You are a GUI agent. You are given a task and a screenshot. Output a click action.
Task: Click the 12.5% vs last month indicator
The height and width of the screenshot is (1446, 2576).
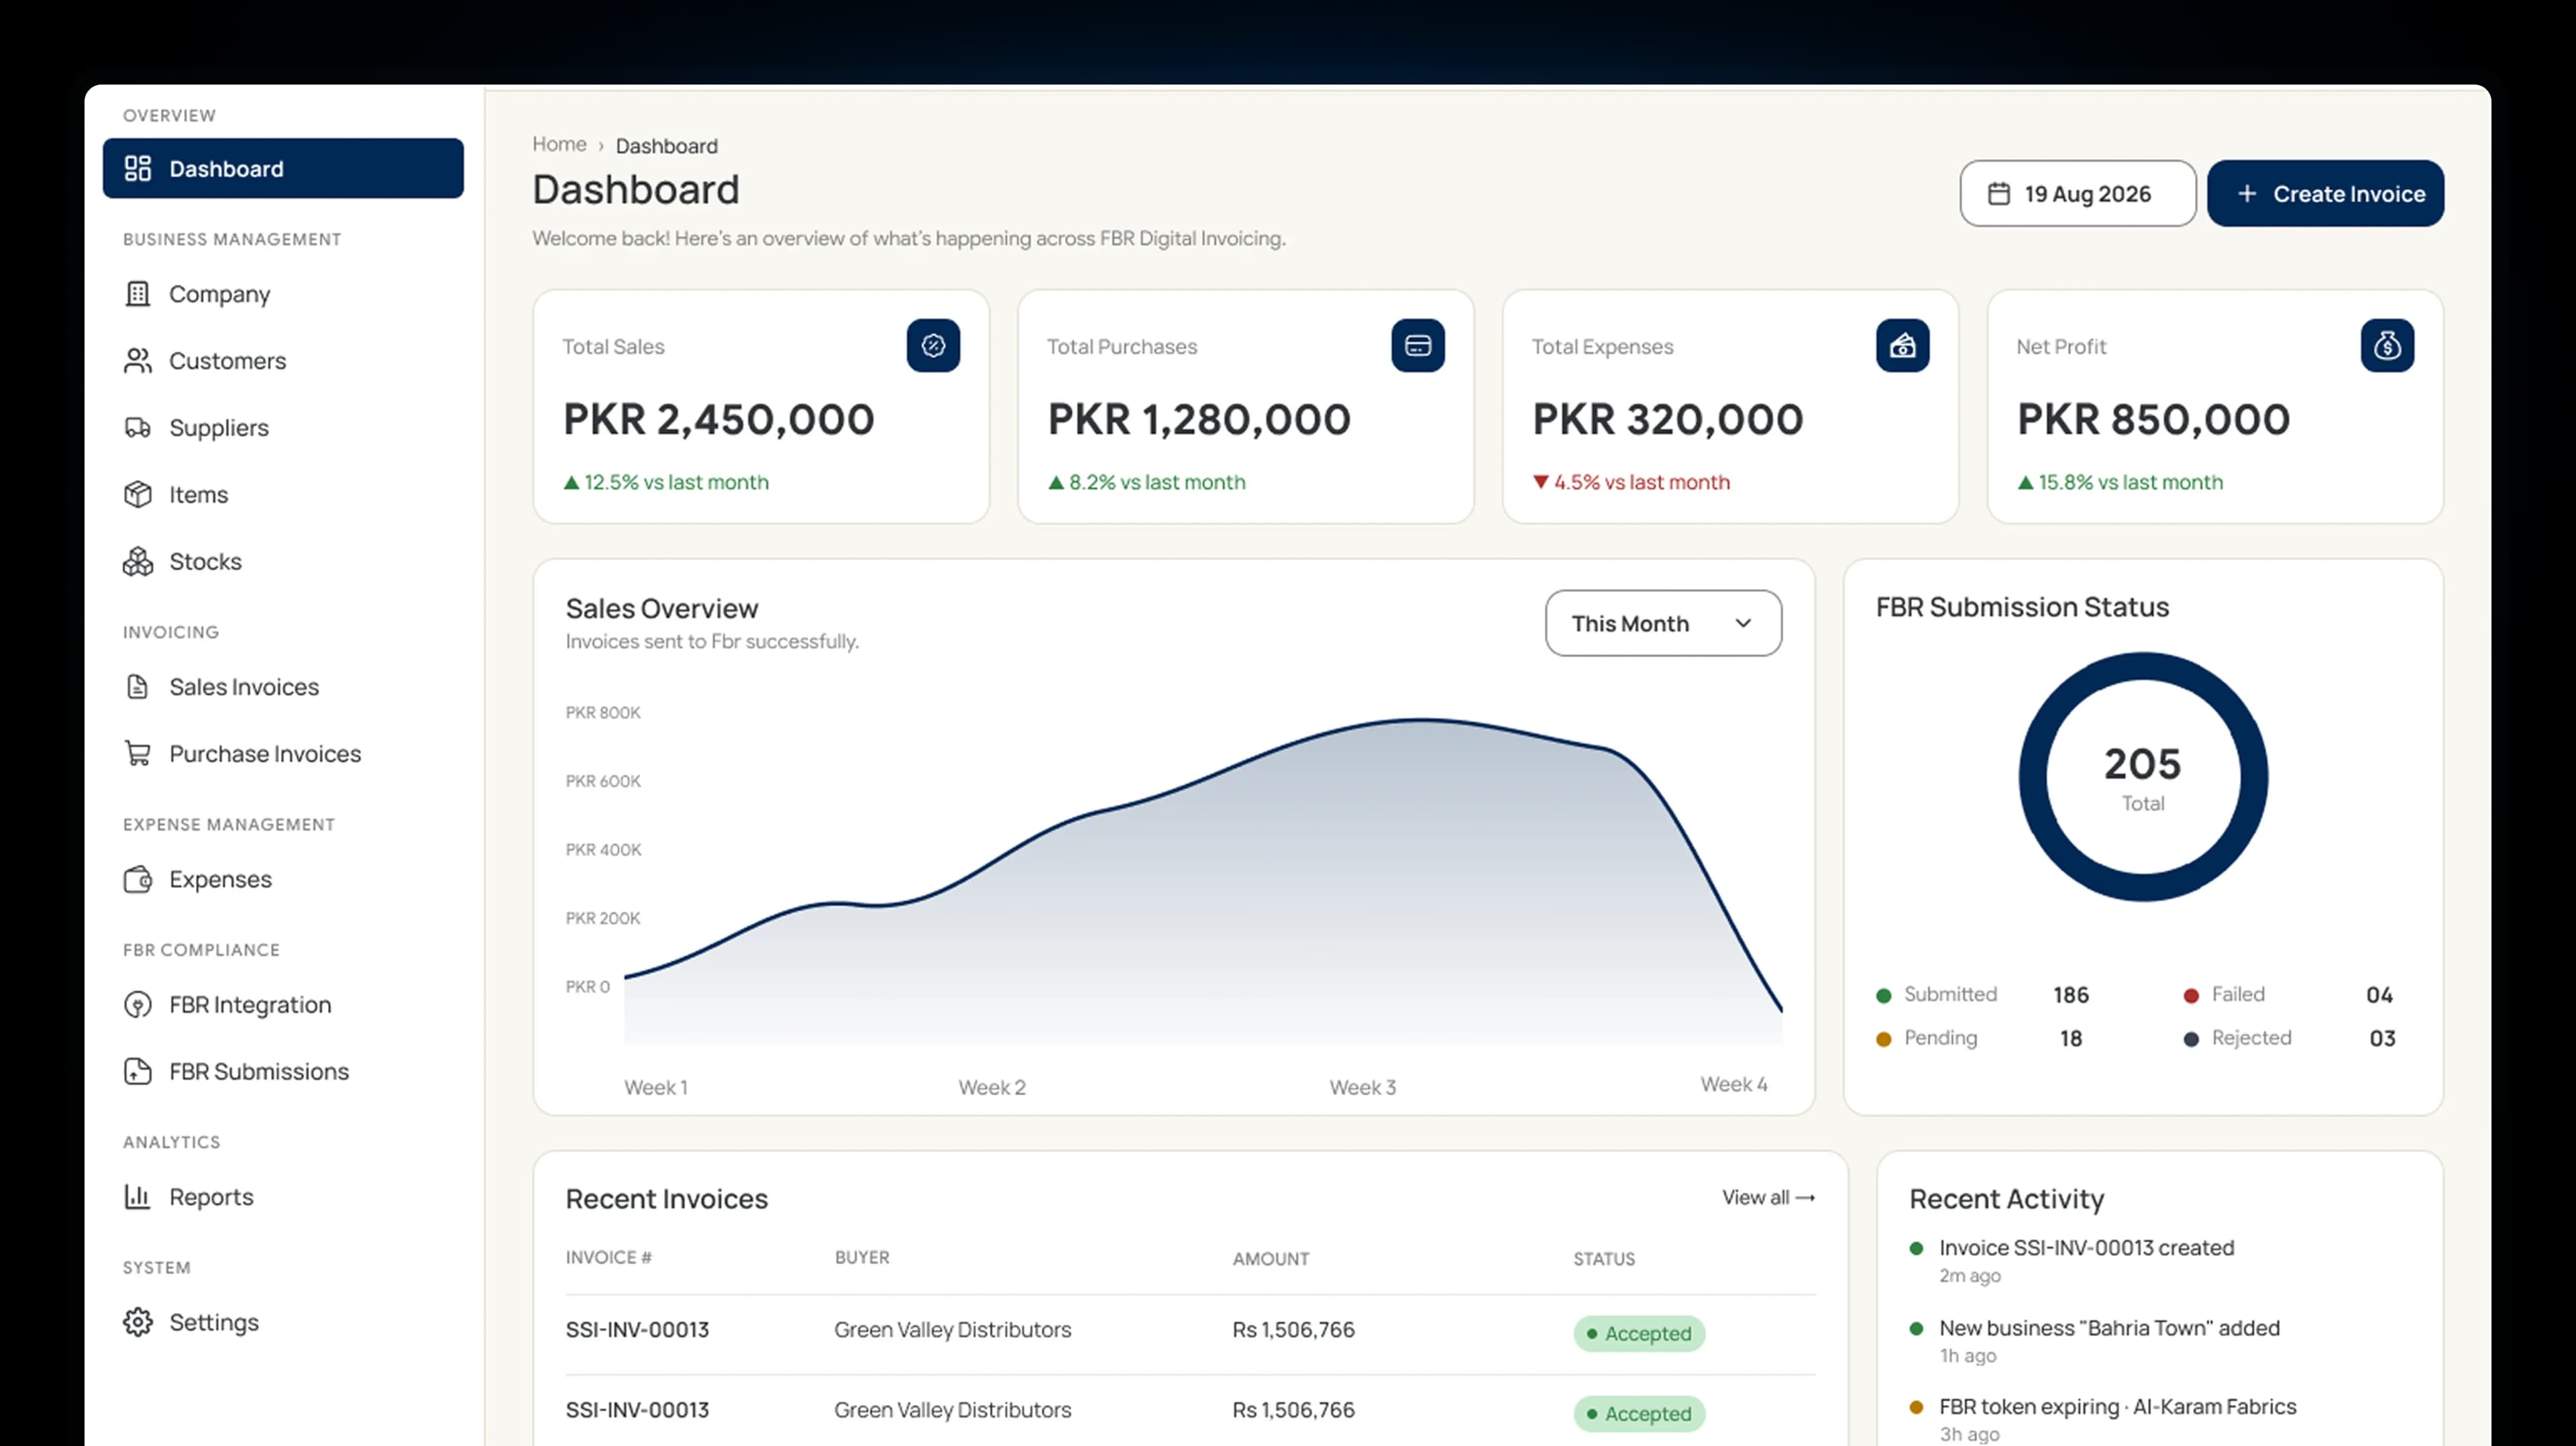[x=666, y=482]
